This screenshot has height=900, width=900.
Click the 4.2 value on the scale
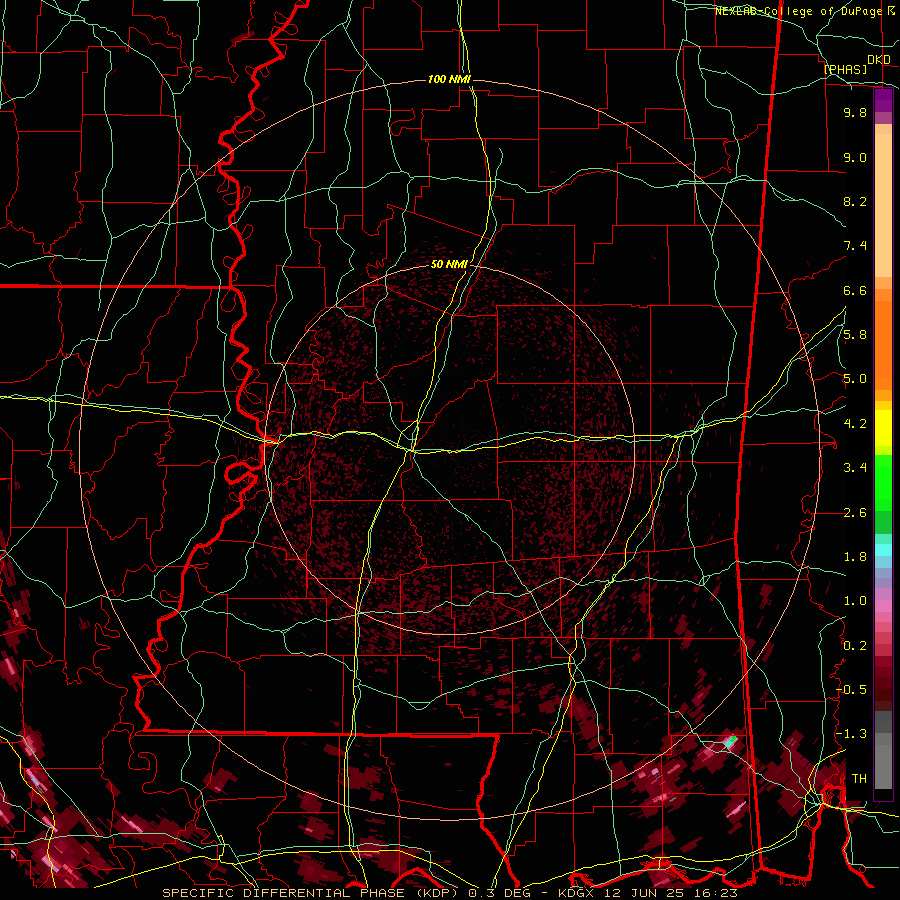click(x=855, y=424)
